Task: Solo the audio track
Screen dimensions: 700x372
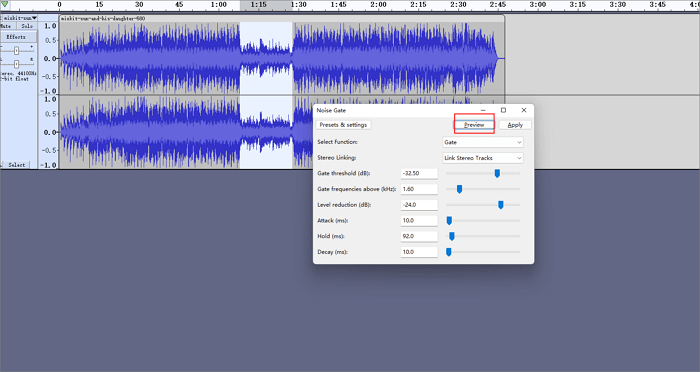Action: click(27, 26)
